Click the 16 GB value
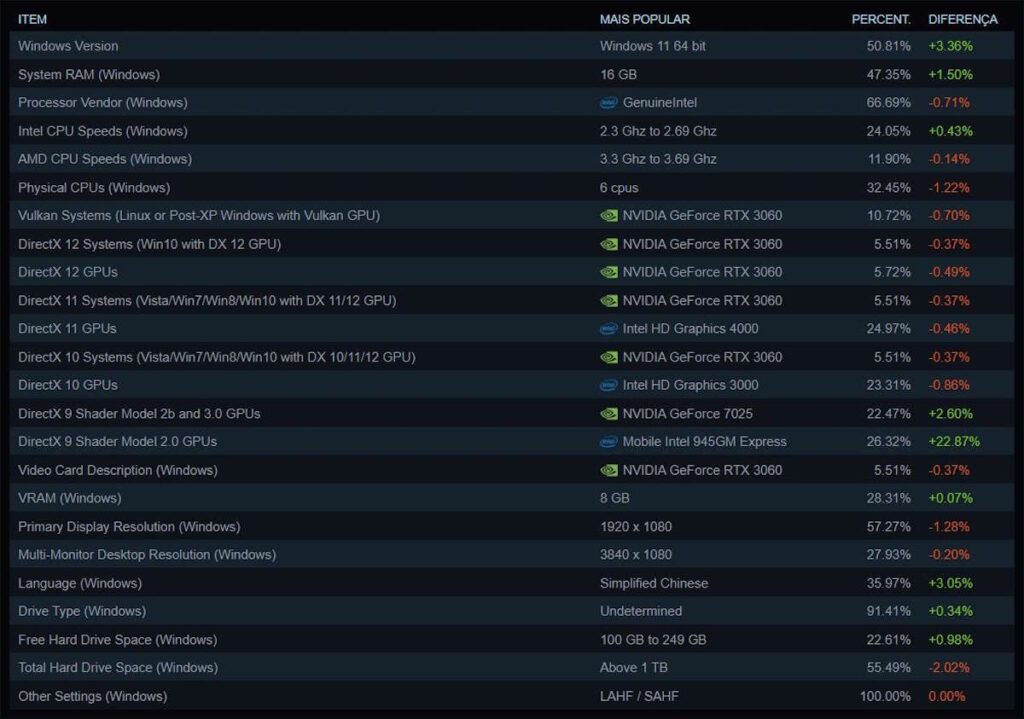The image size is (1024, 719). pyautogui.click(x=618, y=74)
